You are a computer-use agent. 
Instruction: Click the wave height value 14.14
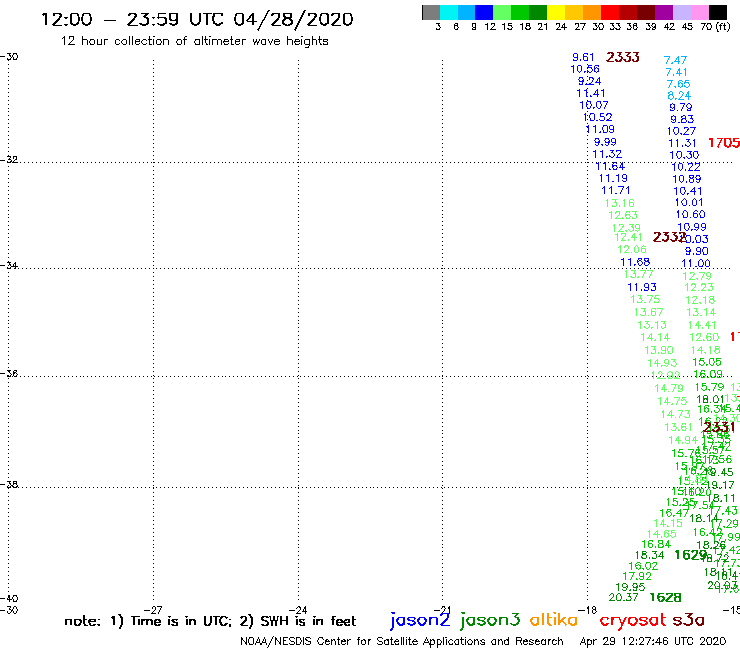tap(655, 337)
